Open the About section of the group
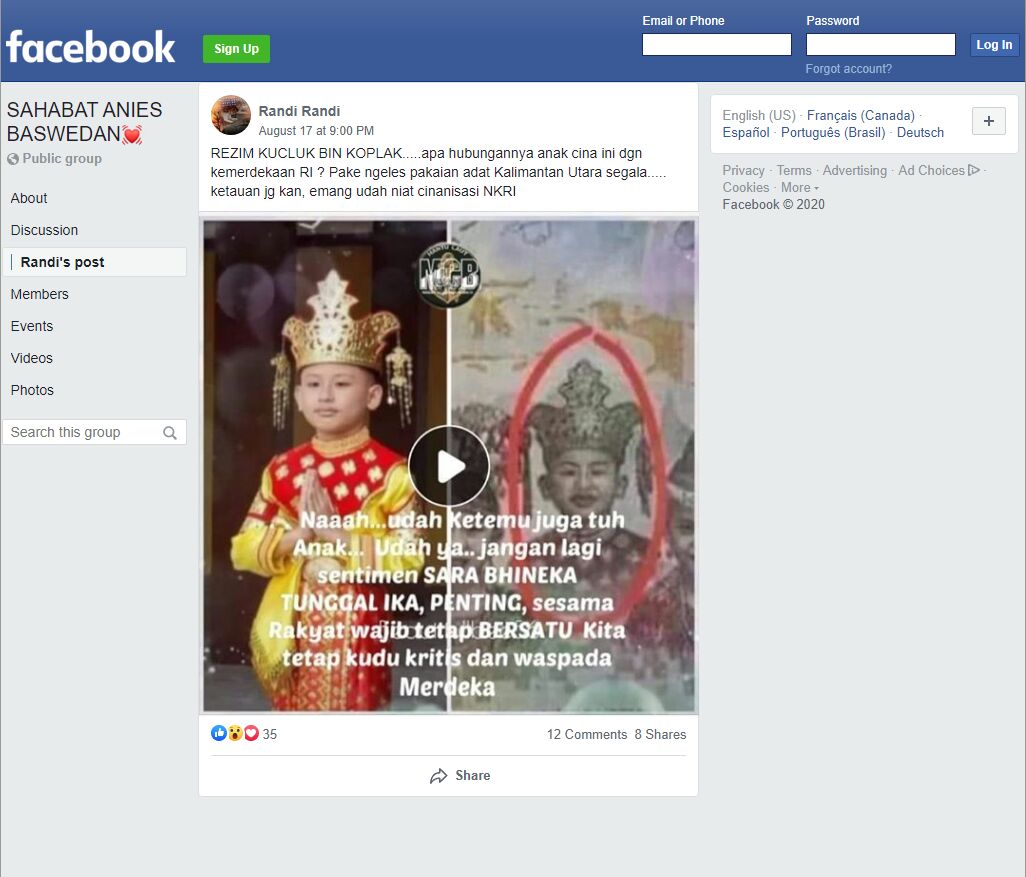This screenshot has height=877, width=1026. click(x=29, y=198)
